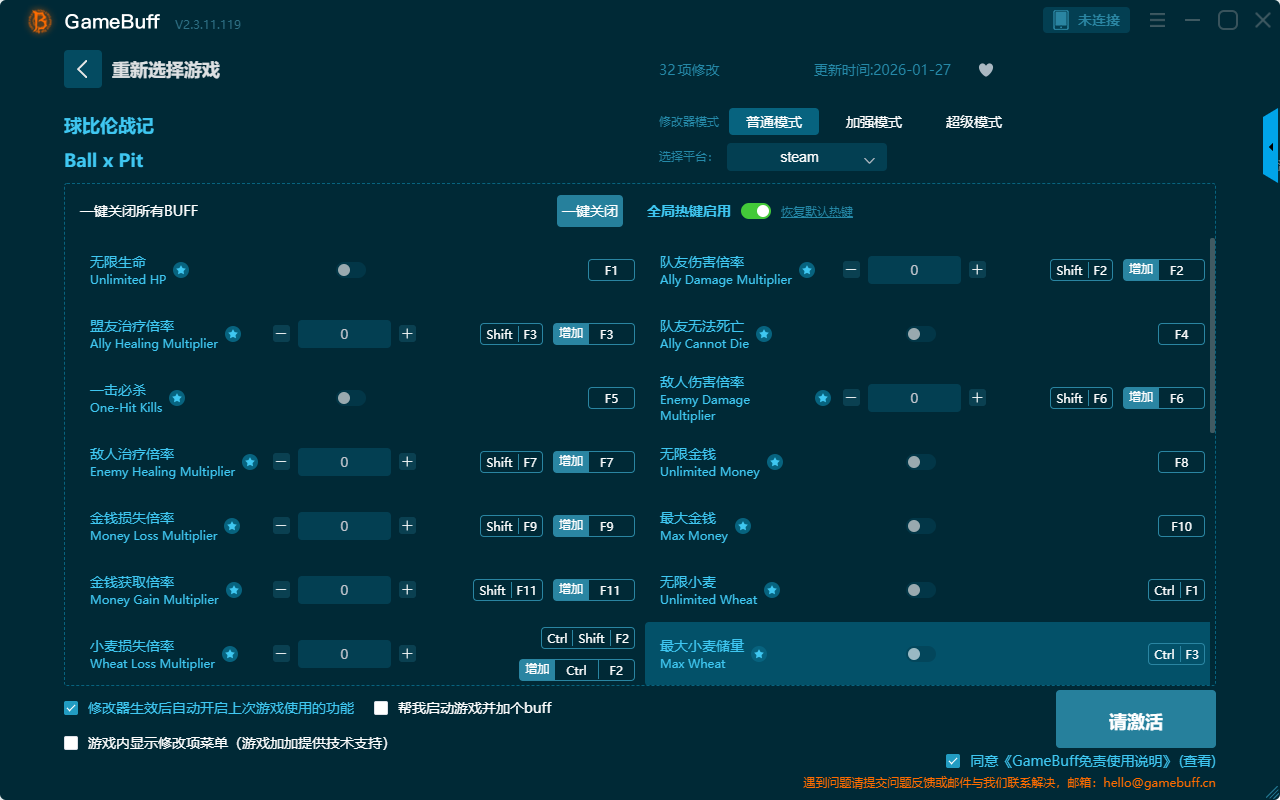
Task: Check the show in-game cheat menu checkbox
Action: click(71, 743)
